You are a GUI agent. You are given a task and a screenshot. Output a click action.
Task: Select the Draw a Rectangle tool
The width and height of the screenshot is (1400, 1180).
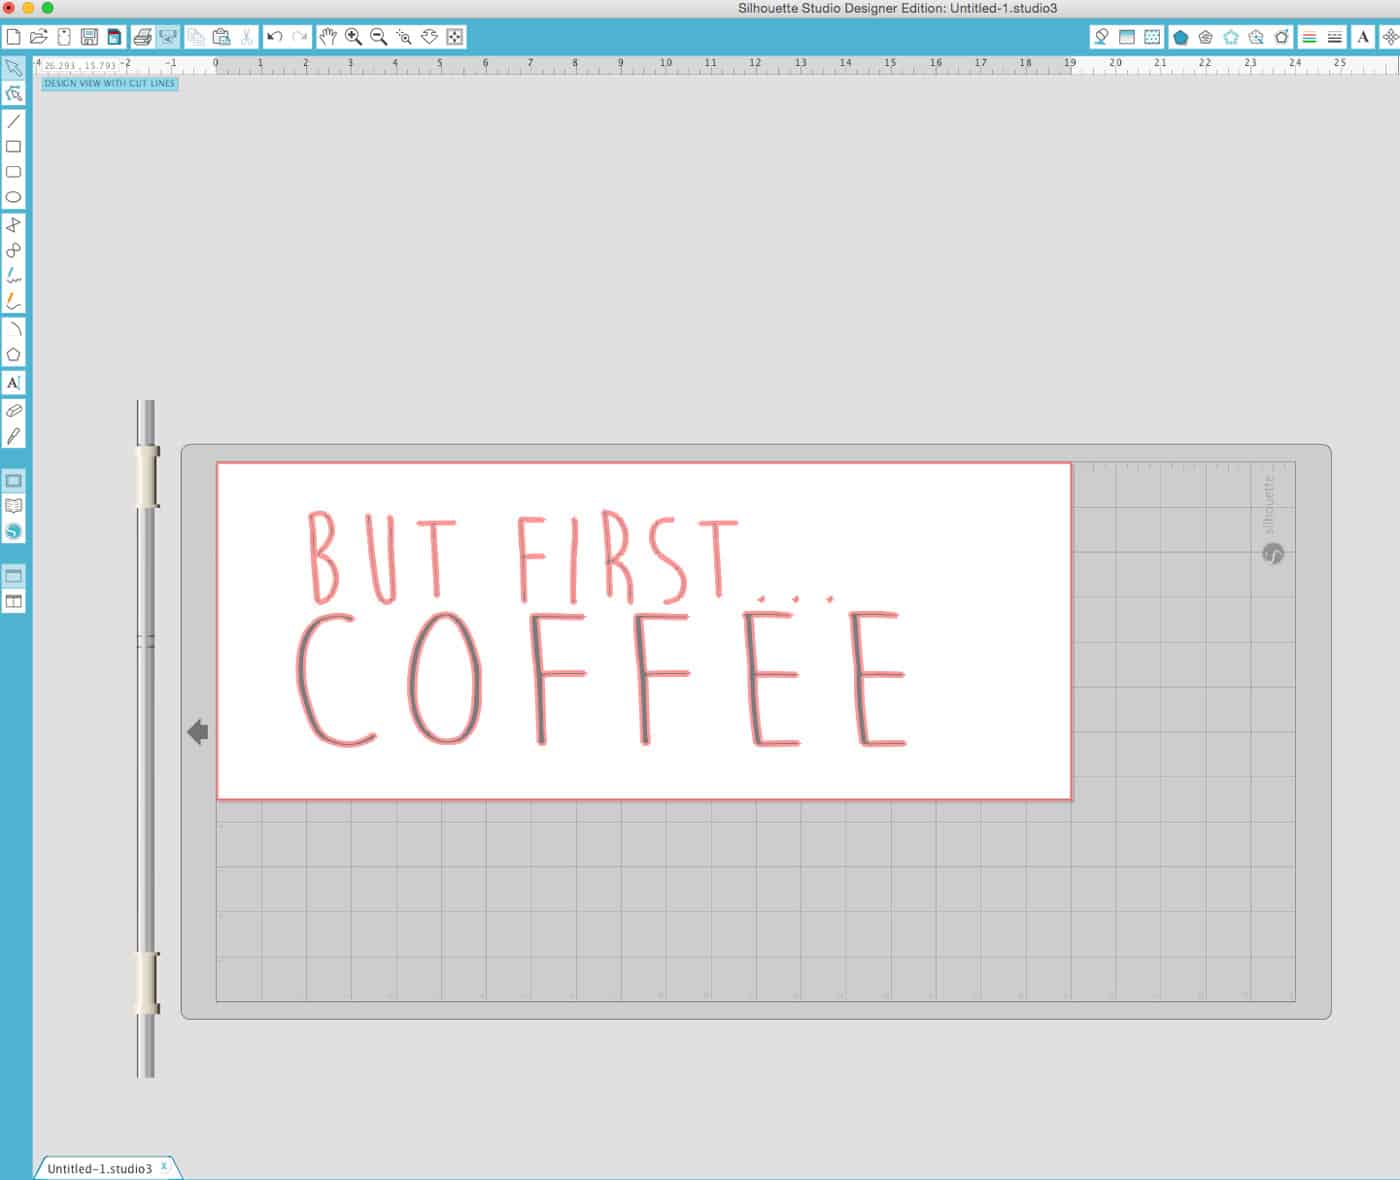[13, 146]
